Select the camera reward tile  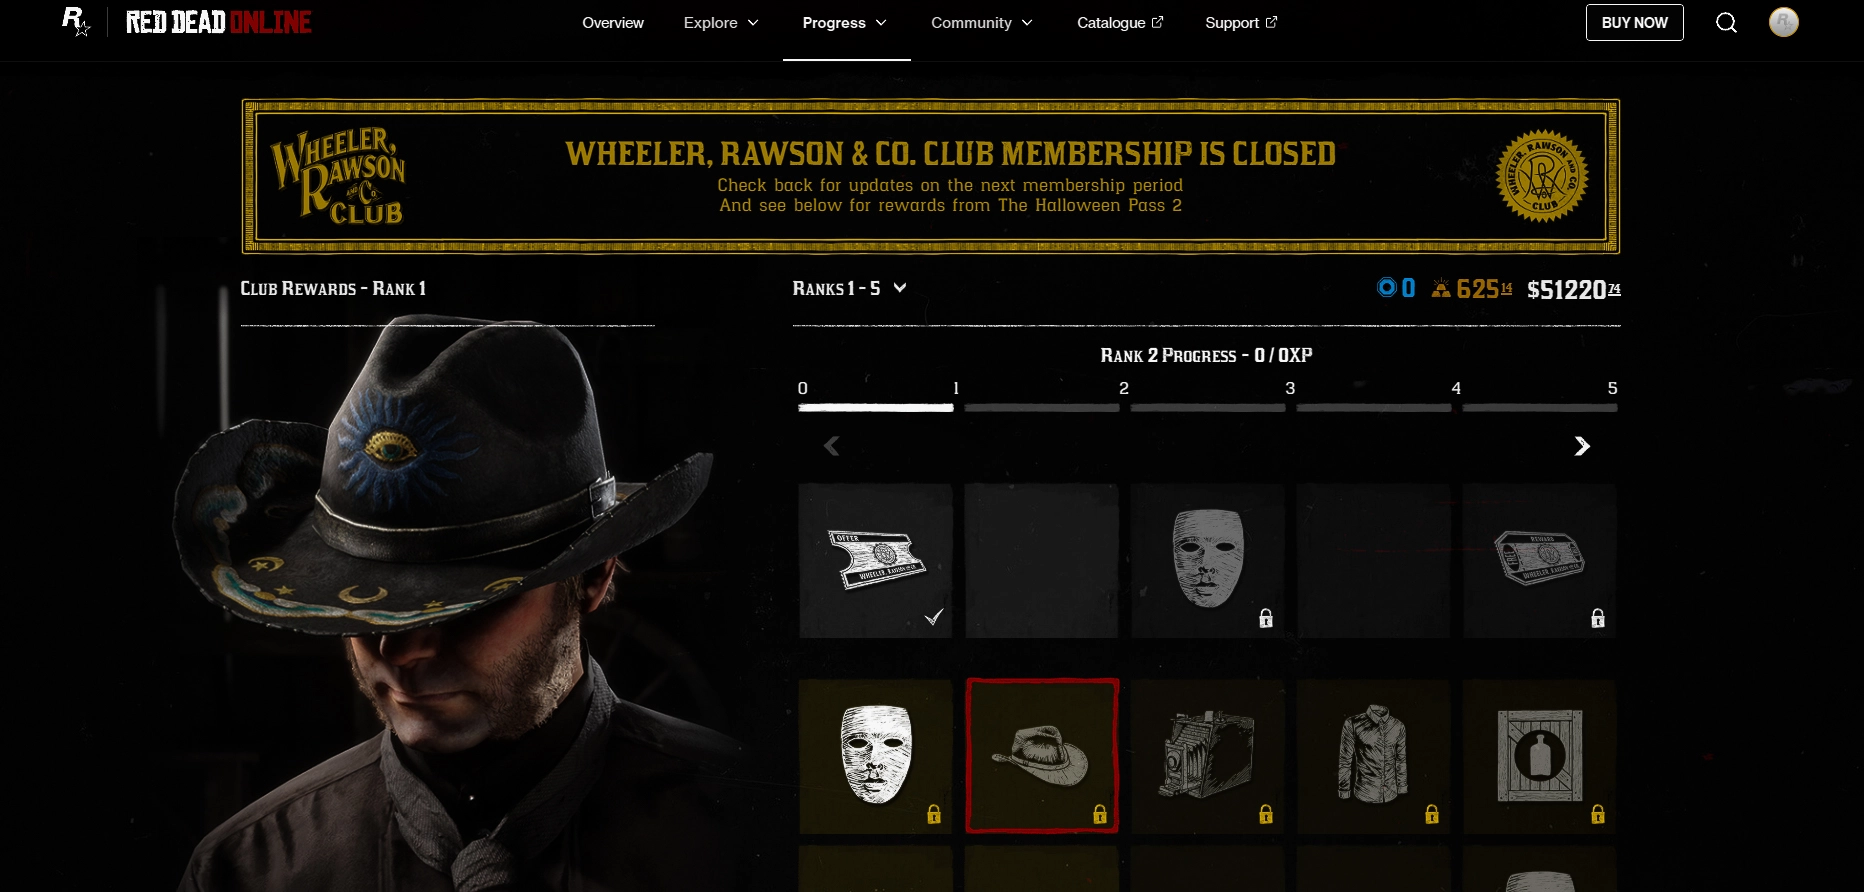[x=1207, y=756]
